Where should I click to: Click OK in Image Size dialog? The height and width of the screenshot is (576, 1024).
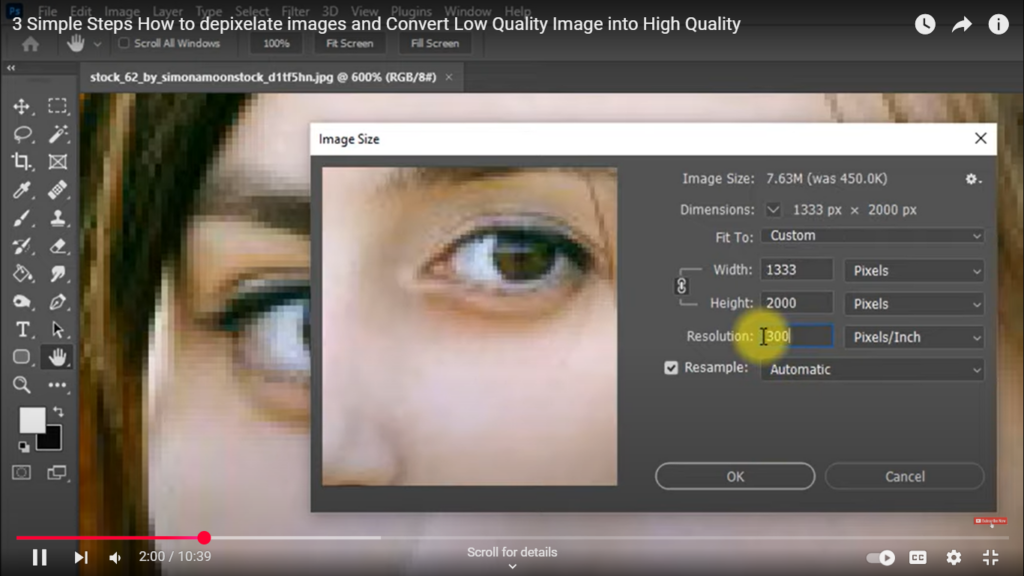735,477
